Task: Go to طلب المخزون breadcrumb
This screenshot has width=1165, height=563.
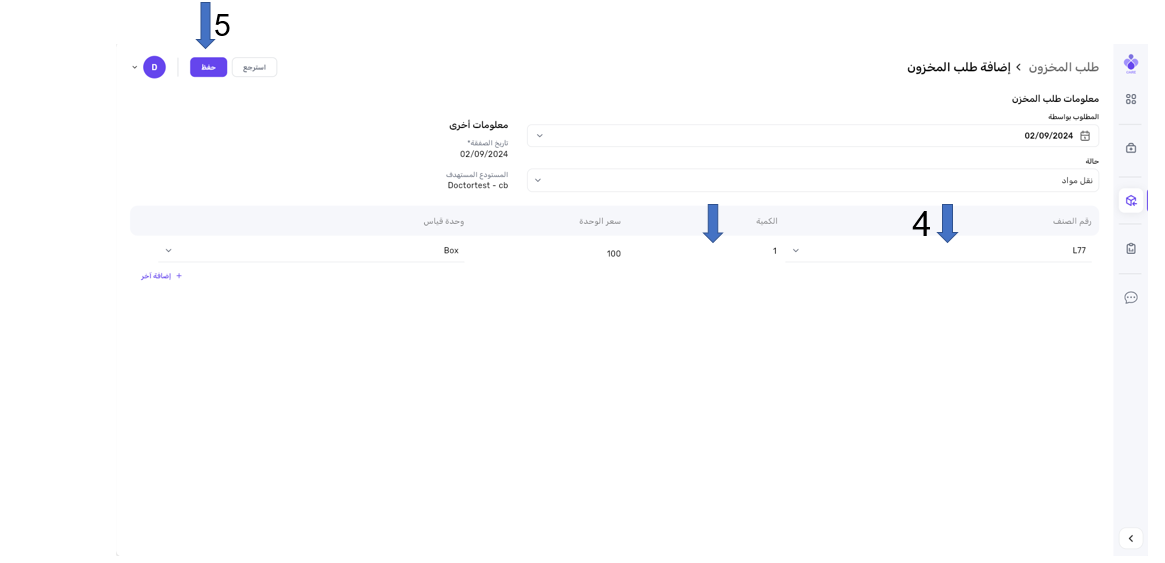Action: click(x=1064, y=67)
